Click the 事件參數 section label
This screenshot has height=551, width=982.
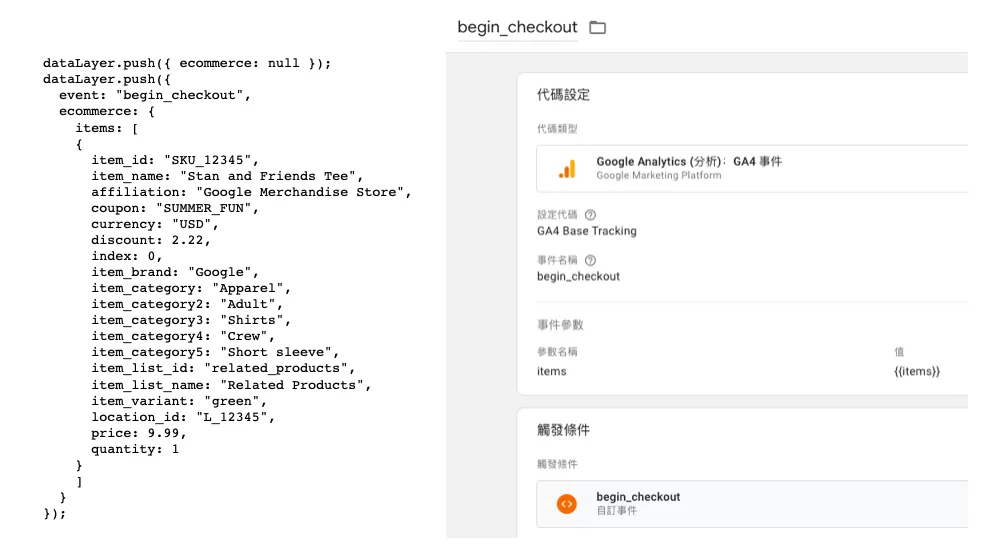561,325
